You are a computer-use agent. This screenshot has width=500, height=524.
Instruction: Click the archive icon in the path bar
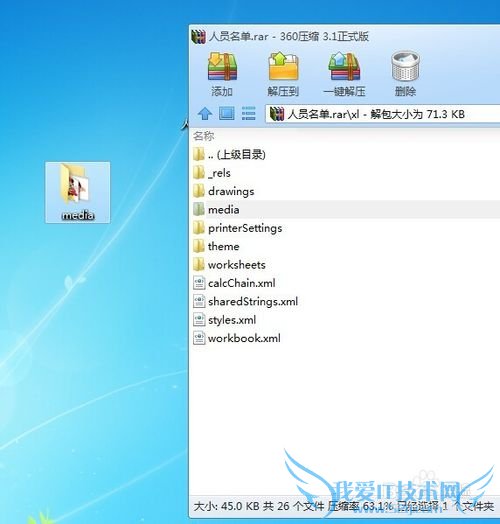[x=277, y=114]
